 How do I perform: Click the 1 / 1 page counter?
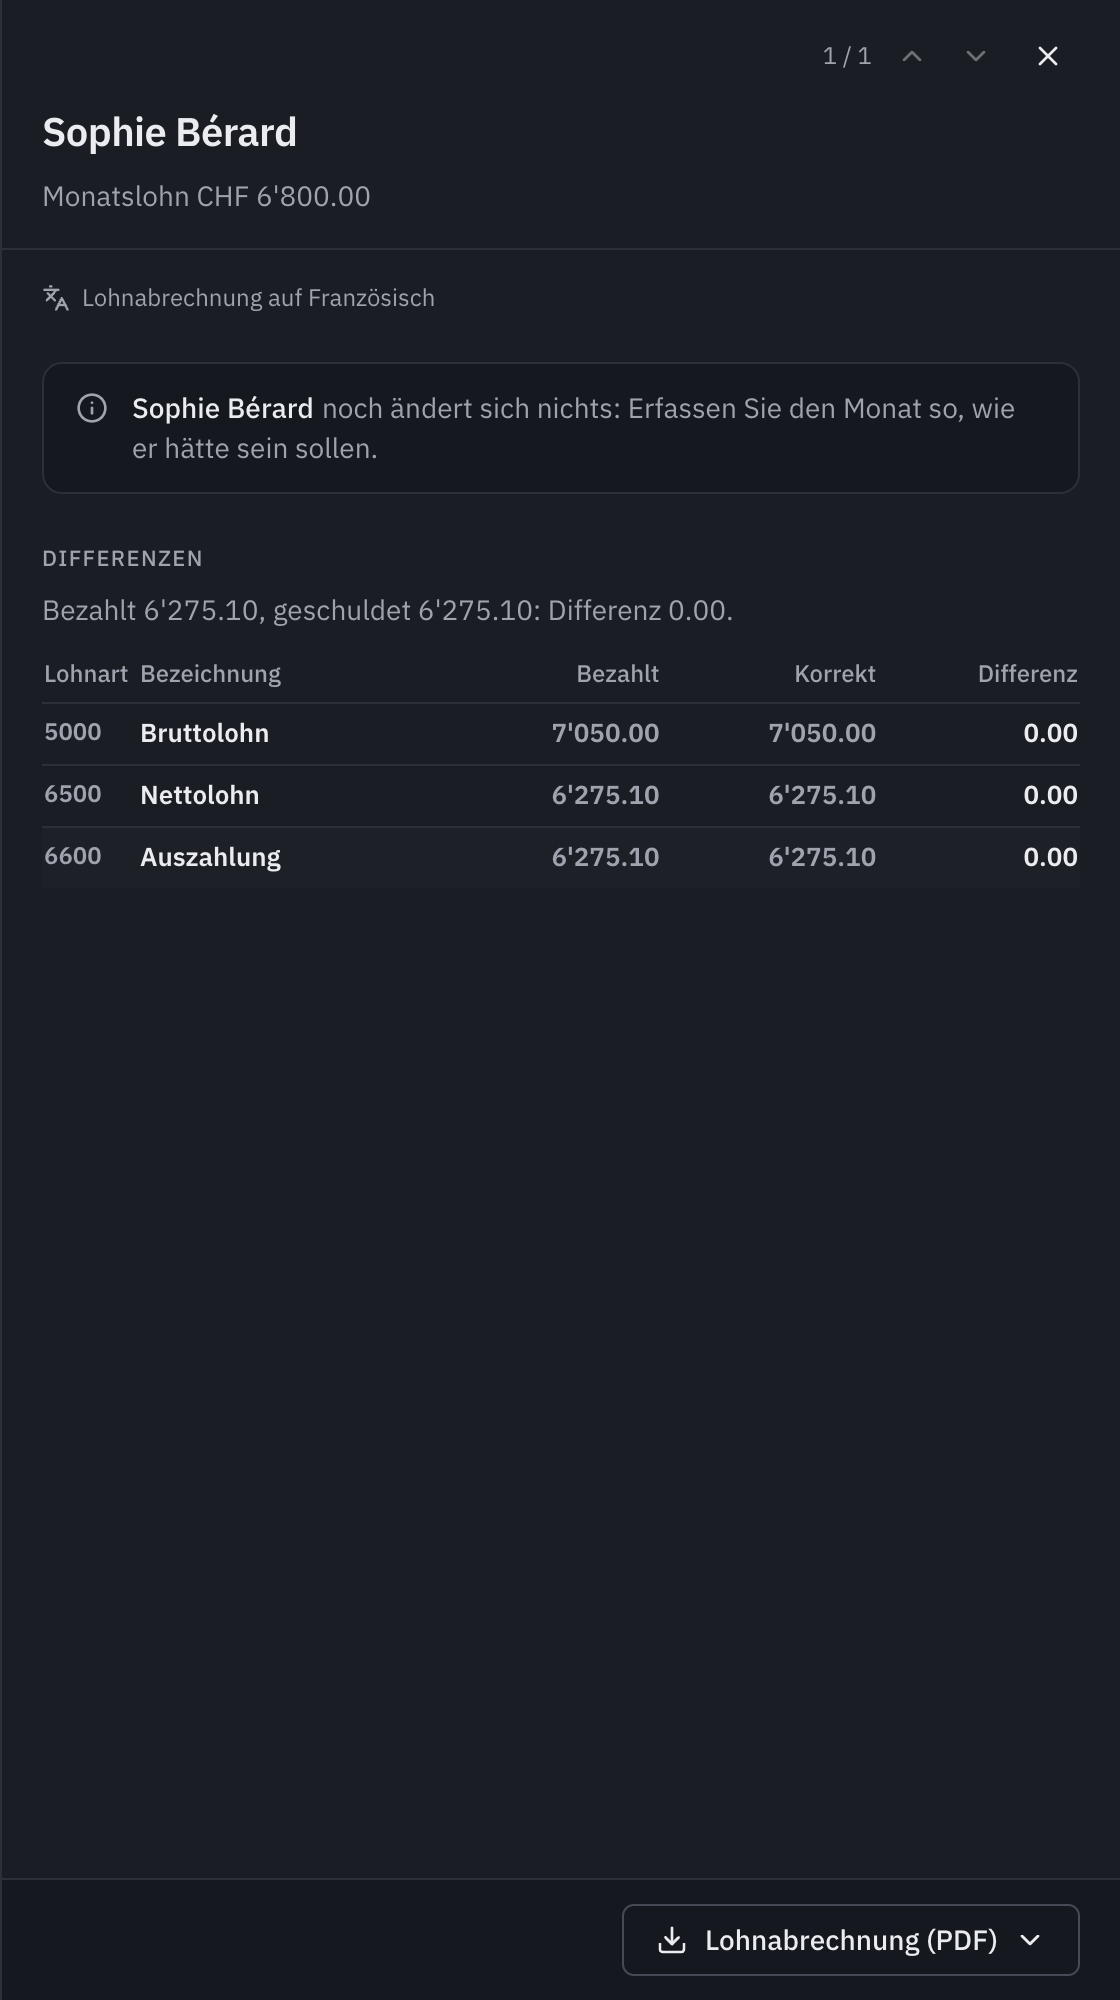847,56
